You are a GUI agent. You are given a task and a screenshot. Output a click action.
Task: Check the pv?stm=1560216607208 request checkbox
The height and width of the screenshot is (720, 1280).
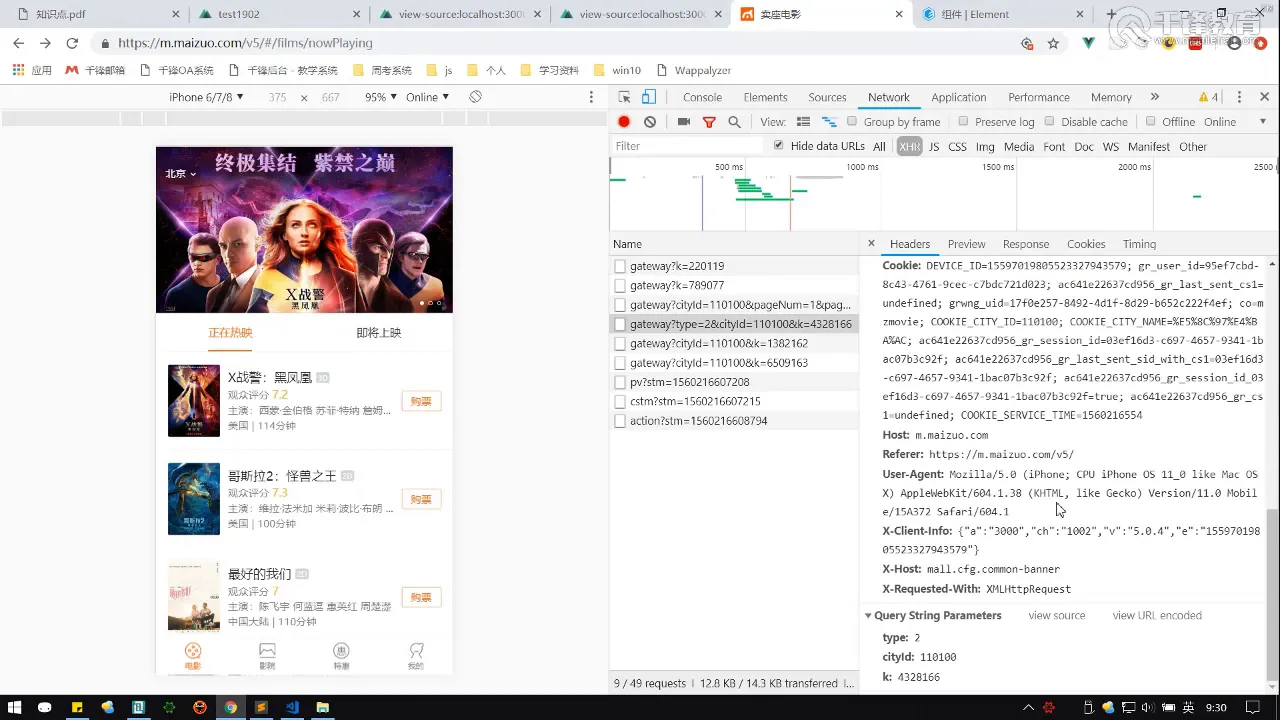(620, 382)
